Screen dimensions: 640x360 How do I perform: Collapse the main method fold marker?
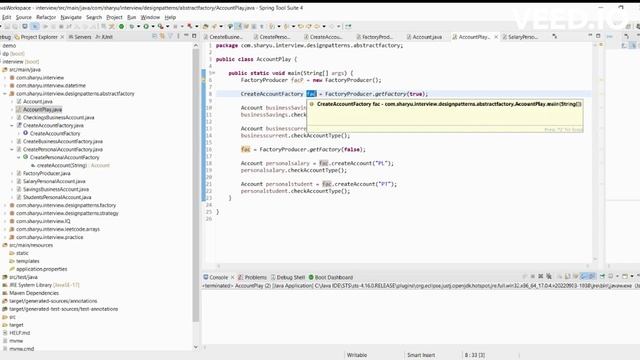pos(213,73)
